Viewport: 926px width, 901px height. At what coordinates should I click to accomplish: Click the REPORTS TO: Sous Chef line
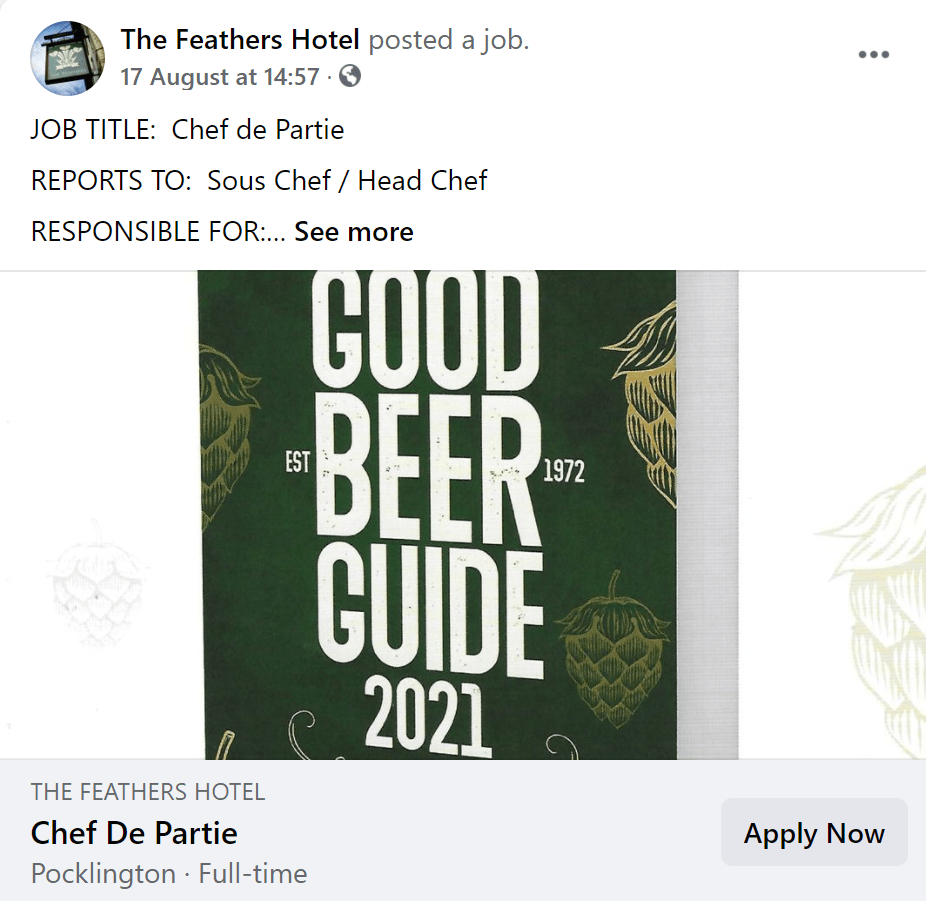point(259,181)
